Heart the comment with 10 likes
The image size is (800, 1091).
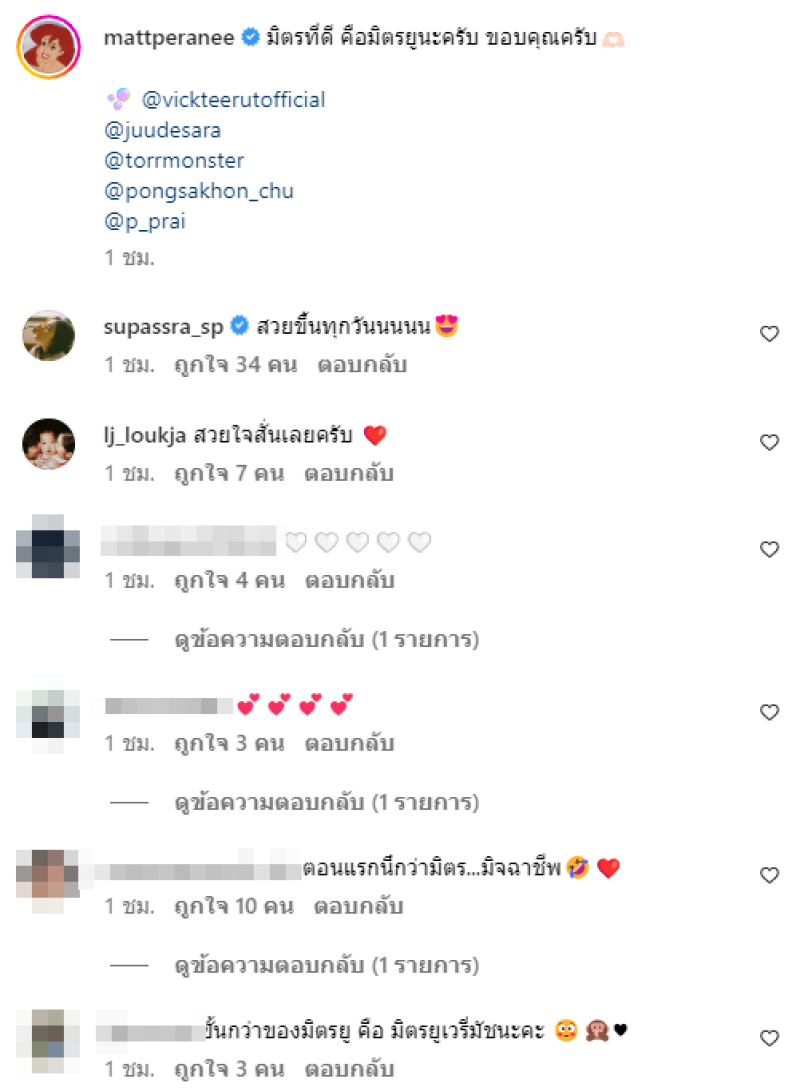tap(769, 875)
